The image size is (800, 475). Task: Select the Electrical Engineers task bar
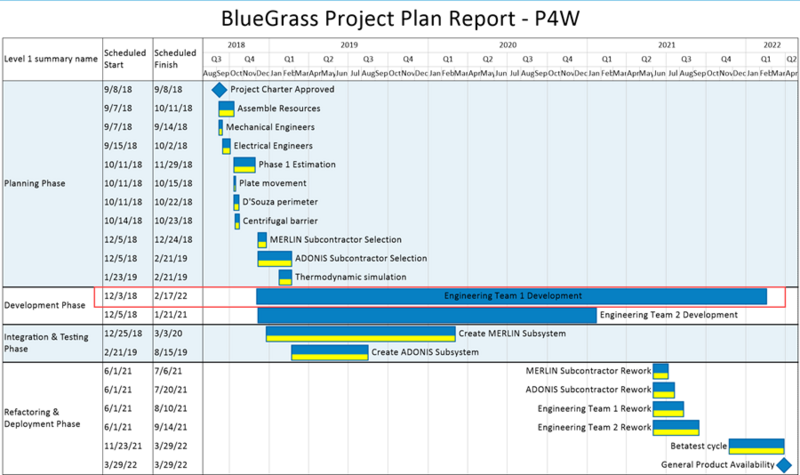pyautogui.click(x=226, y=146)
